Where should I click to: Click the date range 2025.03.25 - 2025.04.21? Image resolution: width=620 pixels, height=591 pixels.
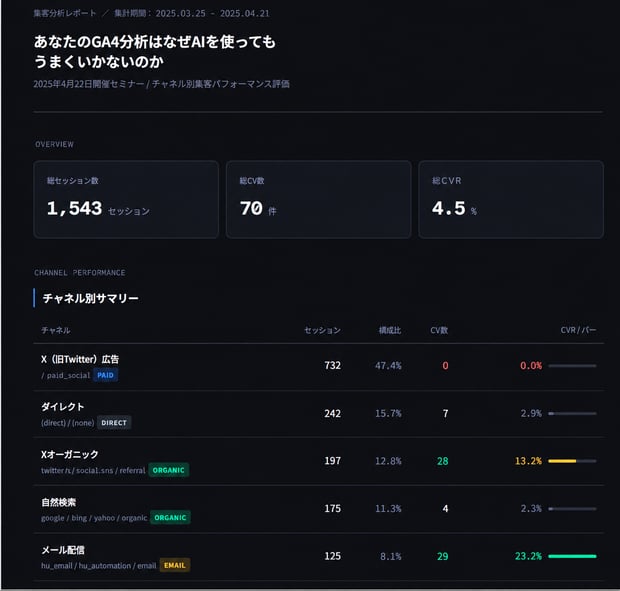coord(212,13)
